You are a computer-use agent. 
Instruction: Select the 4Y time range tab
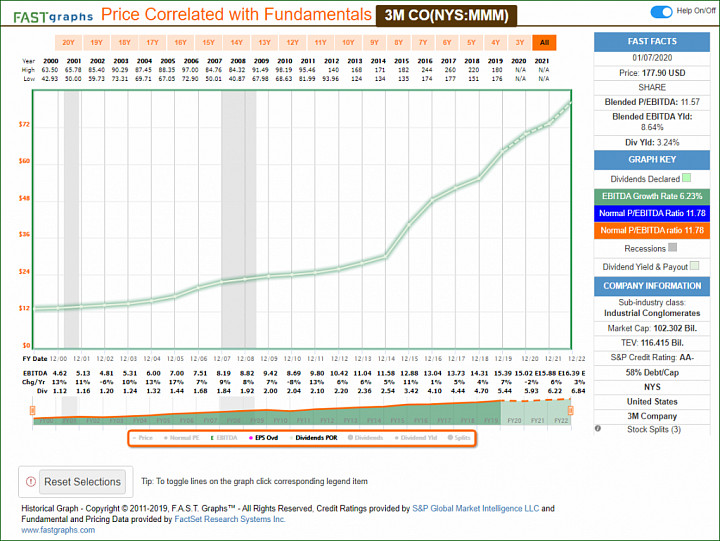pos(495,43)
